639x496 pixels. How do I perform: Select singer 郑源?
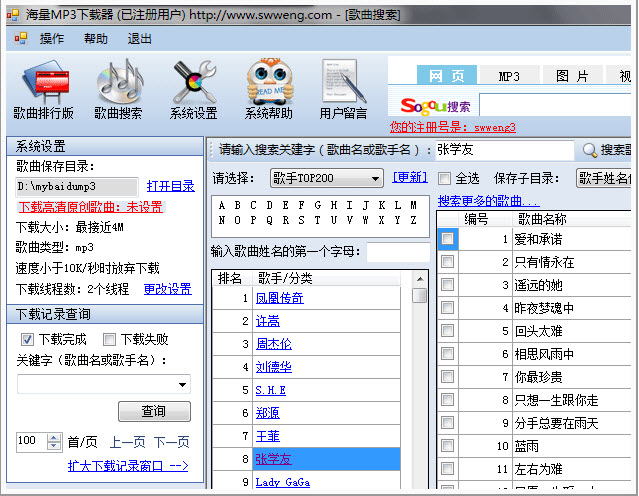tap(268, 413)
